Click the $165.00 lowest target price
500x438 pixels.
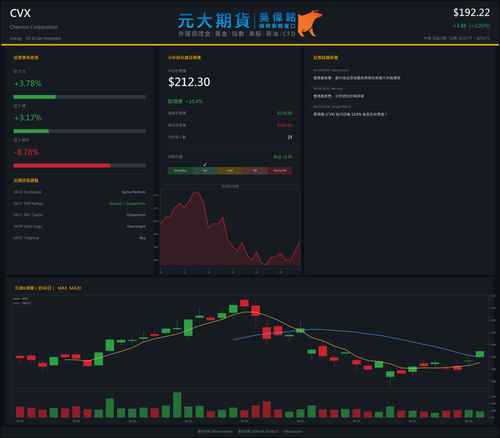click(285, 125)
